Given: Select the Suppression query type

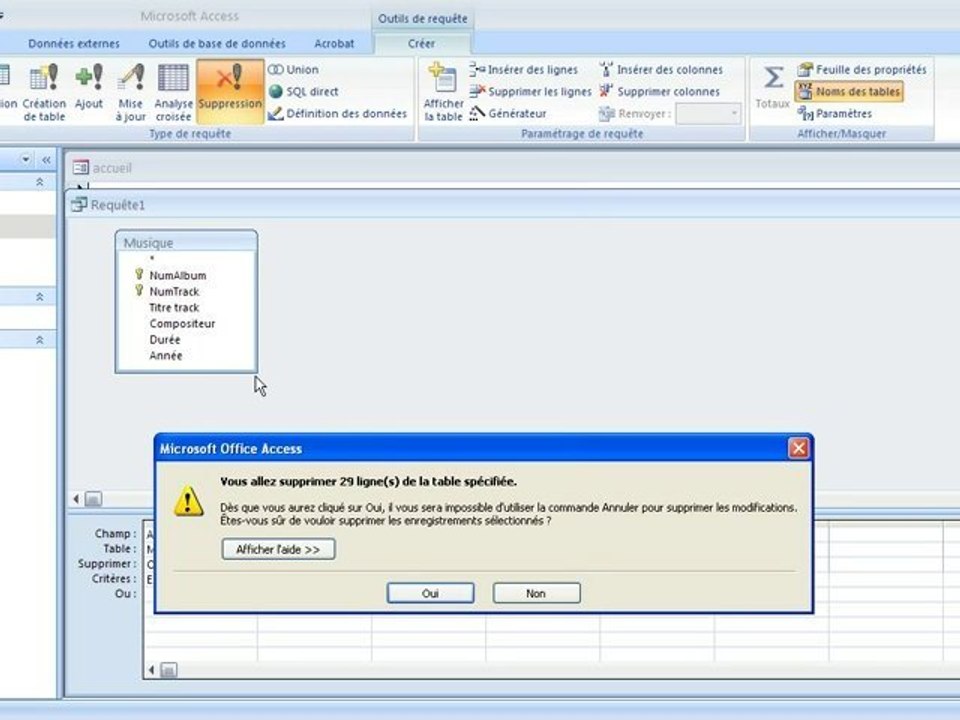Looking at the screenshot, I should [230, 91].
